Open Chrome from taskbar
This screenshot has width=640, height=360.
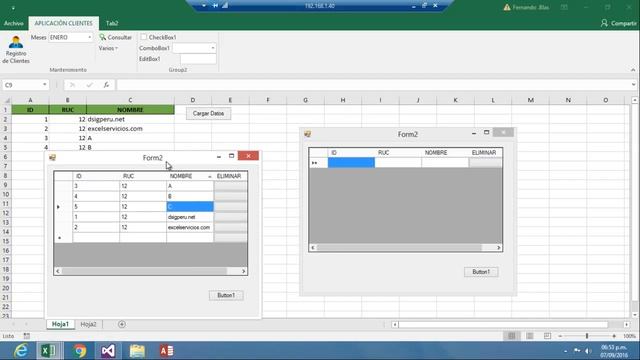coord(80,351)
